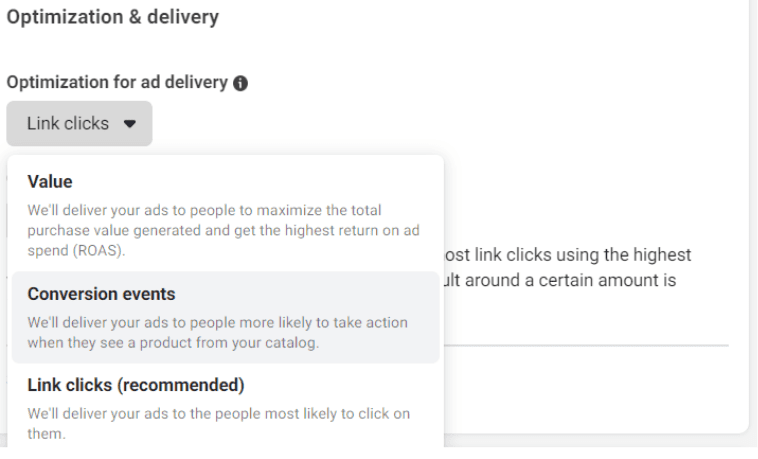
Task: Click the "(ROAS)" text in the Value option
Action: pyautogui.click(x=99, y=251)
